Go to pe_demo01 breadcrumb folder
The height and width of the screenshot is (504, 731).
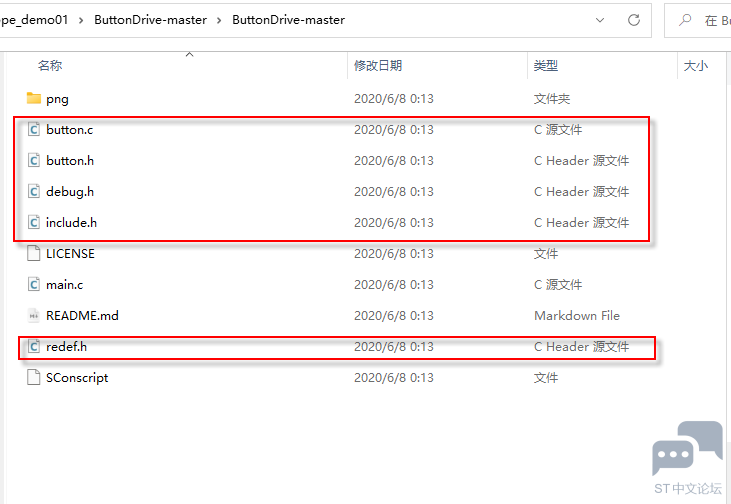[34, 20]
